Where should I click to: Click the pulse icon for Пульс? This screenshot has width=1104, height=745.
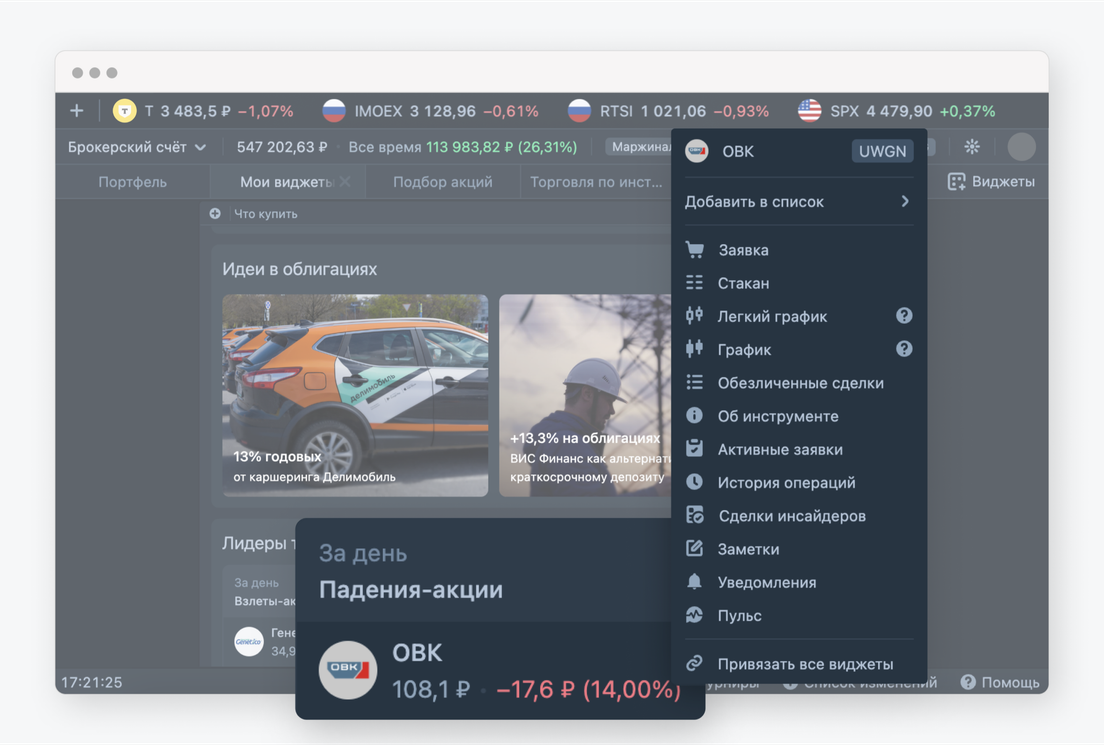694,615
